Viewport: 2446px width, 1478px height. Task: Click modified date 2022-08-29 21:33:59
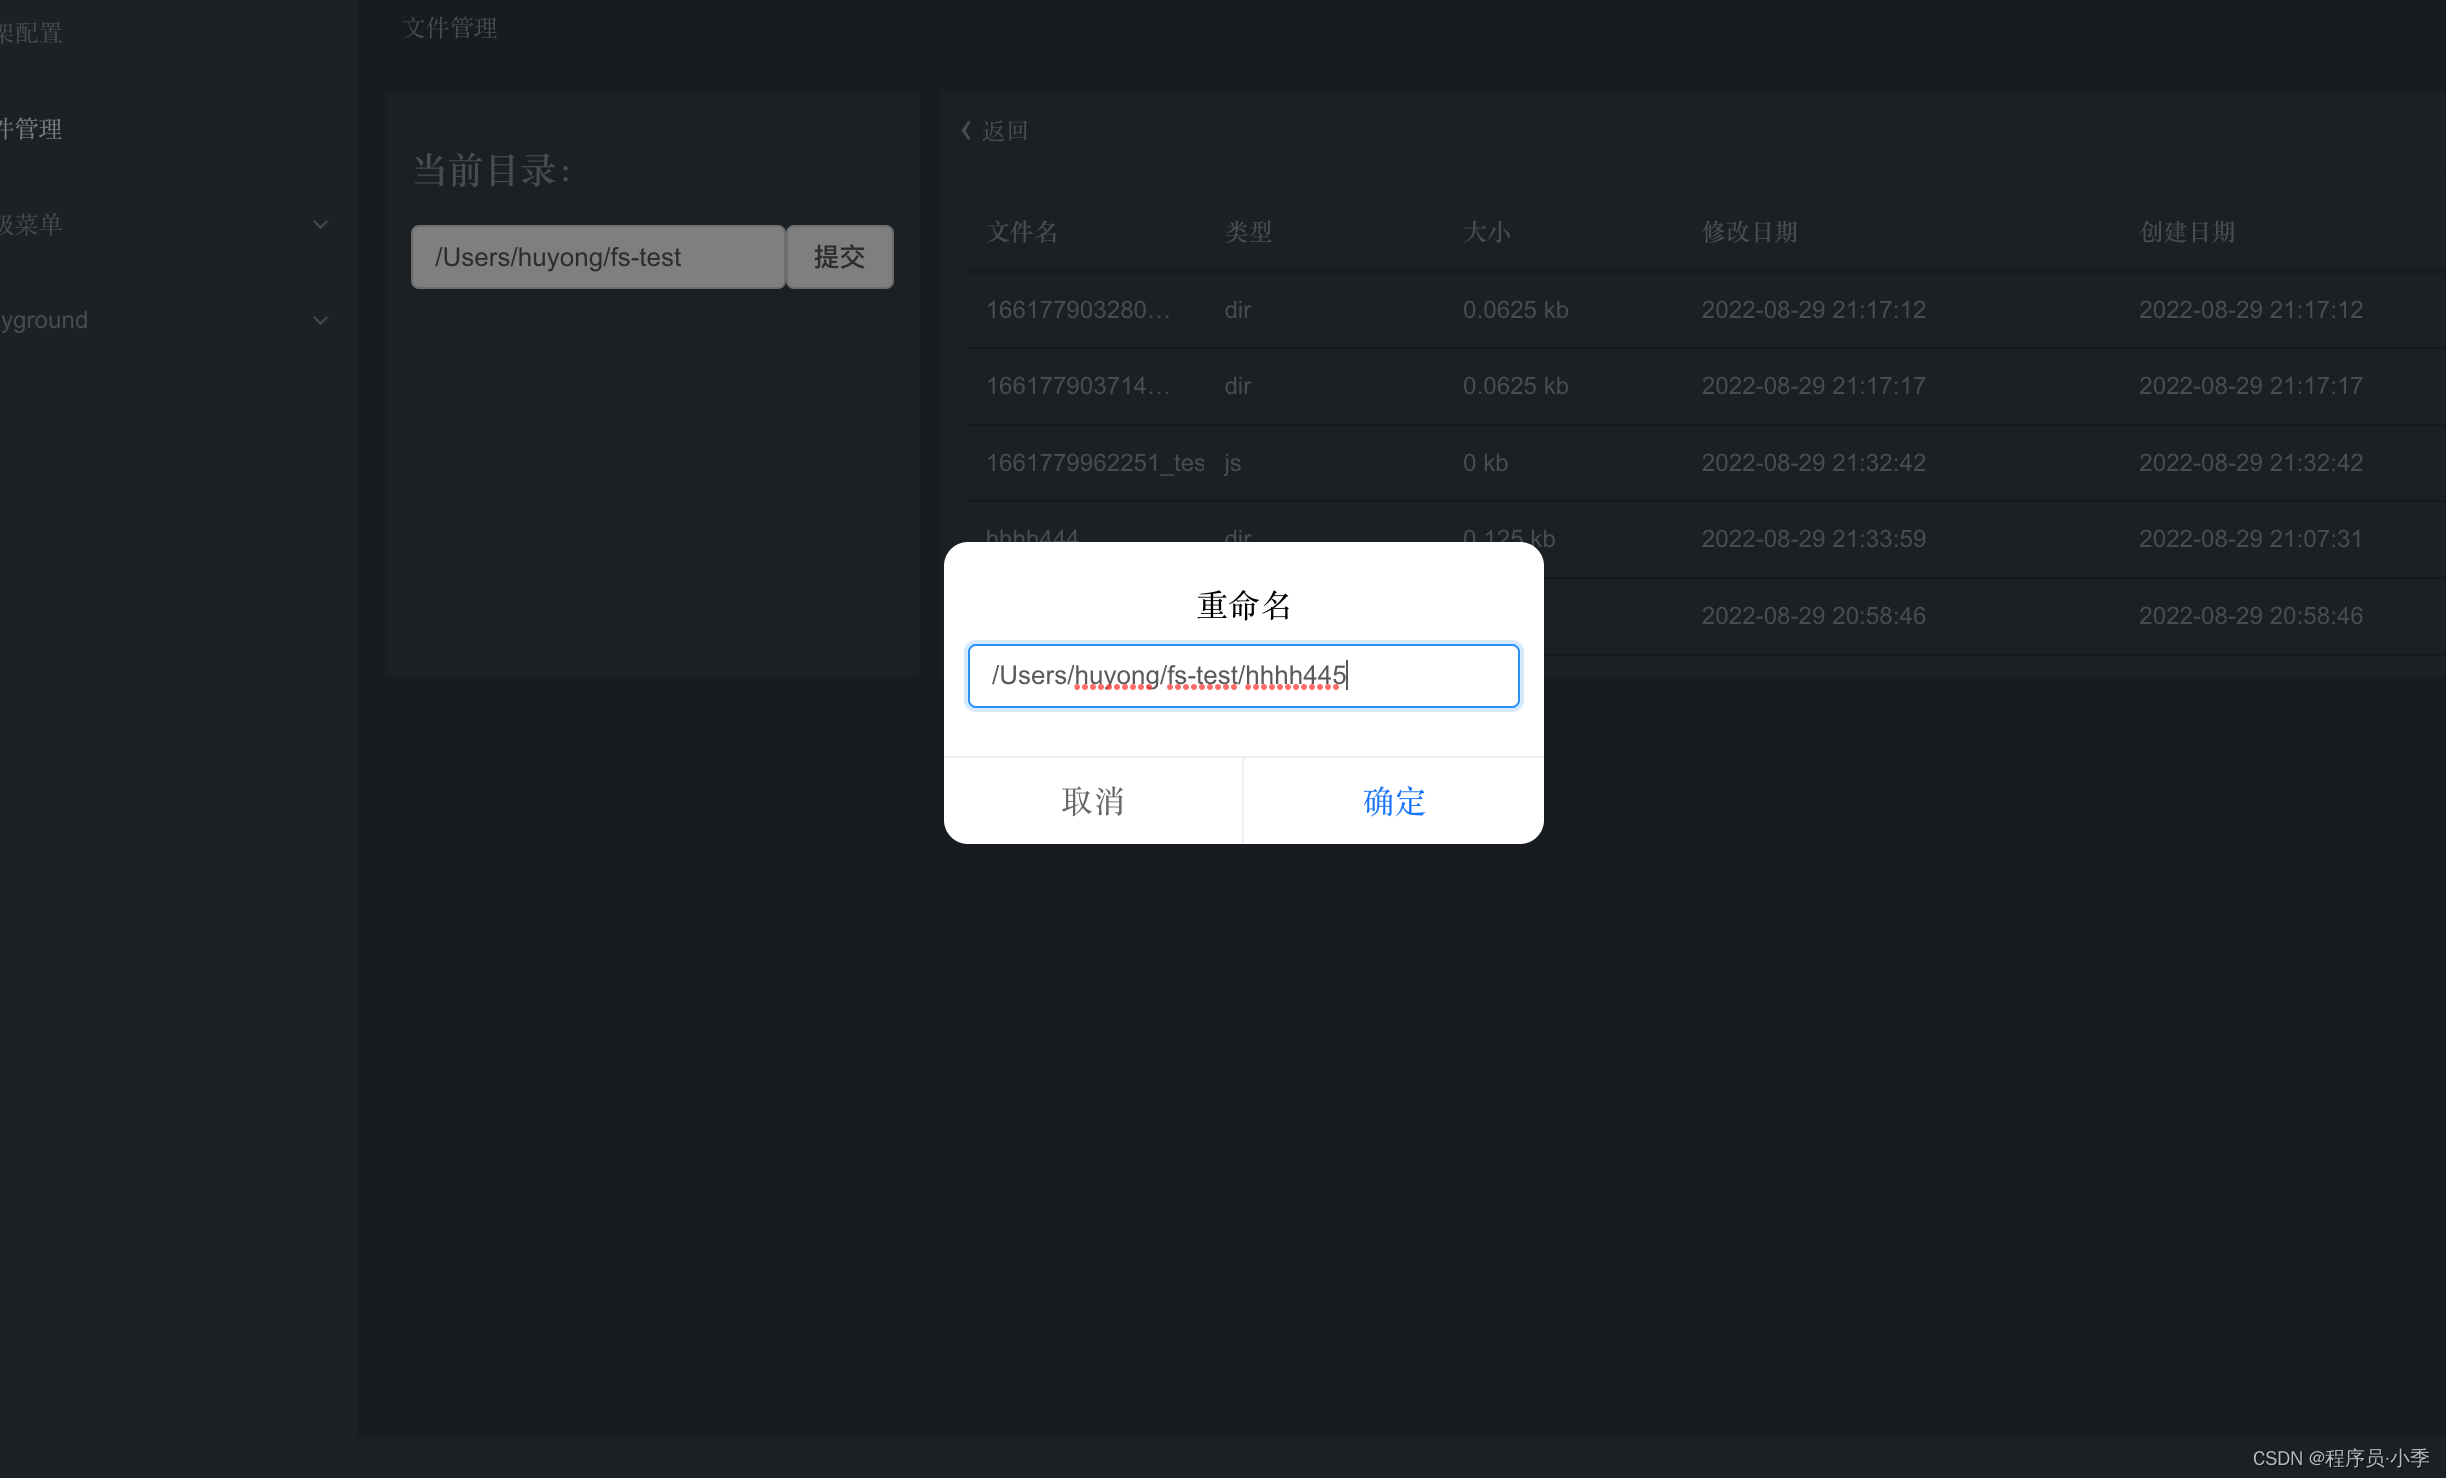pos(1813,539)
